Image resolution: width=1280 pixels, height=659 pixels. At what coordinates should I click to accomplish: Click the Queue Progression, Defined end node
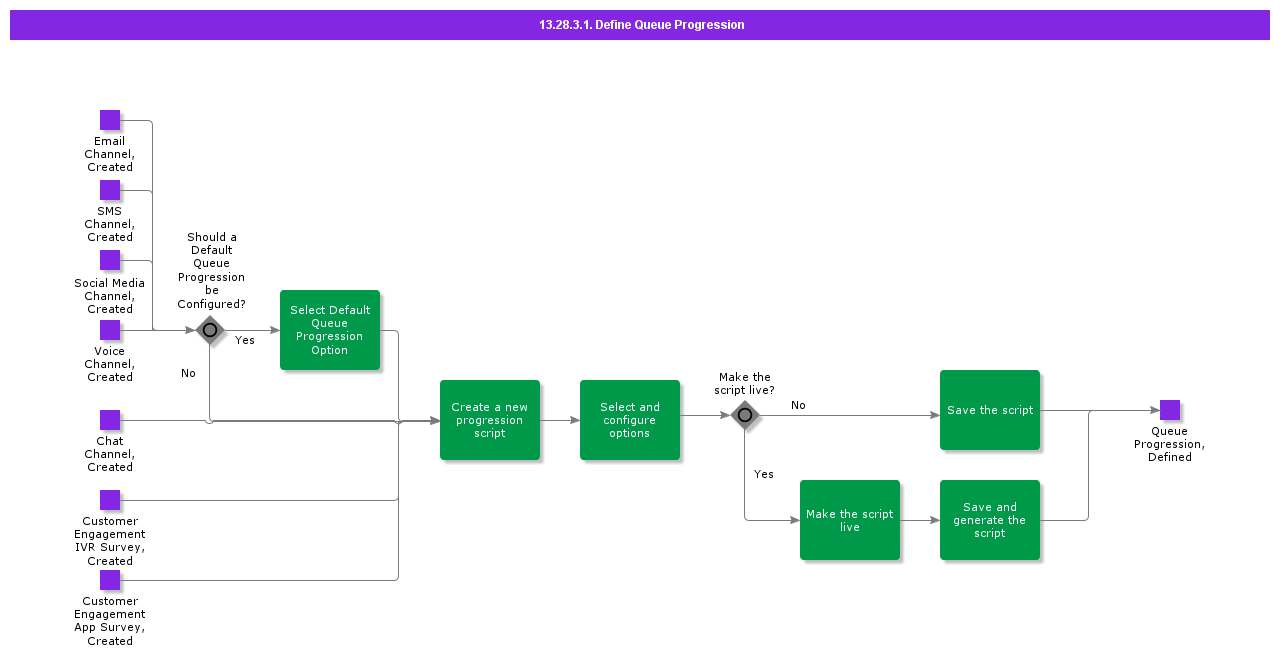pos(1169,408)
